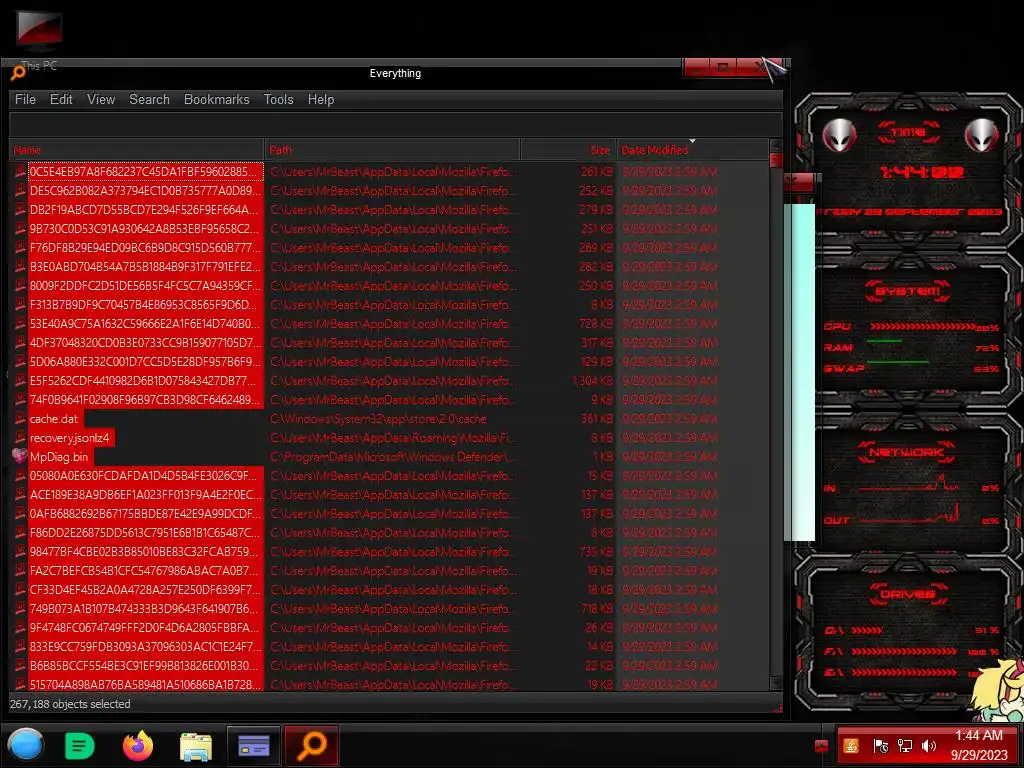Click the Windows Defender path of MpDiag.bin
This screenshot has width=1024, height=768.
pyautogui.click(x=390, y=456)
